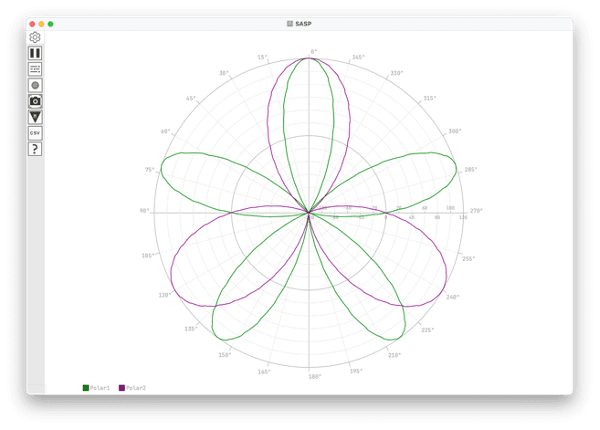The image size is (600, 430).
Task: Click the 300° angle label
Action: pos(455,131)
